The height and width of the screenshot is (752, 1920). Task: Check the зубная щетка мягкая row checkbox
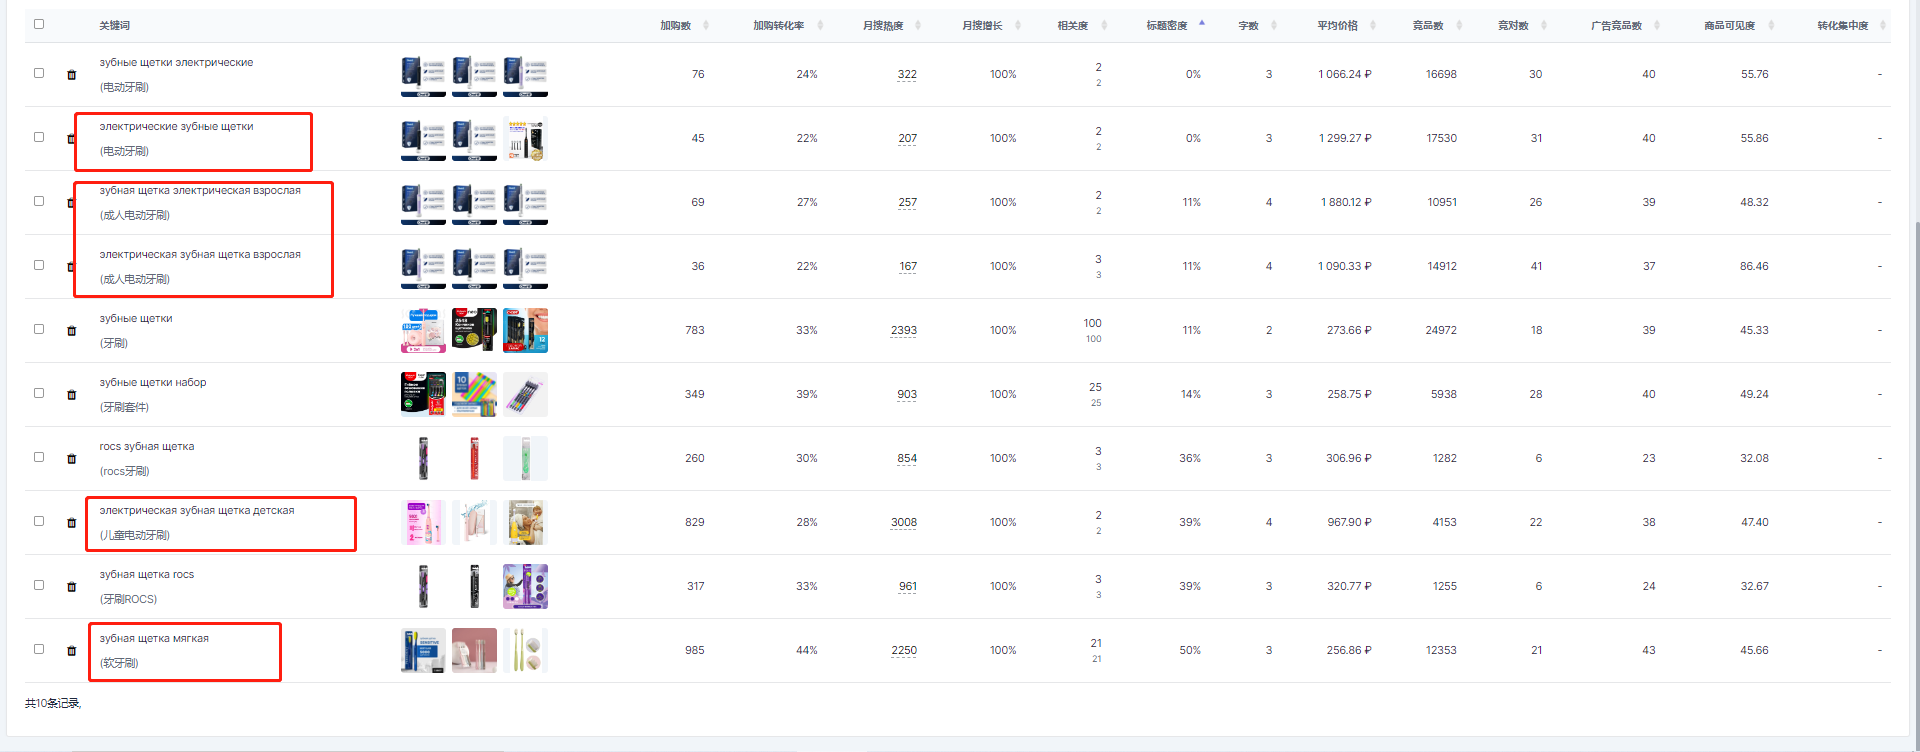pyautogui.click(x=39, y=649)
